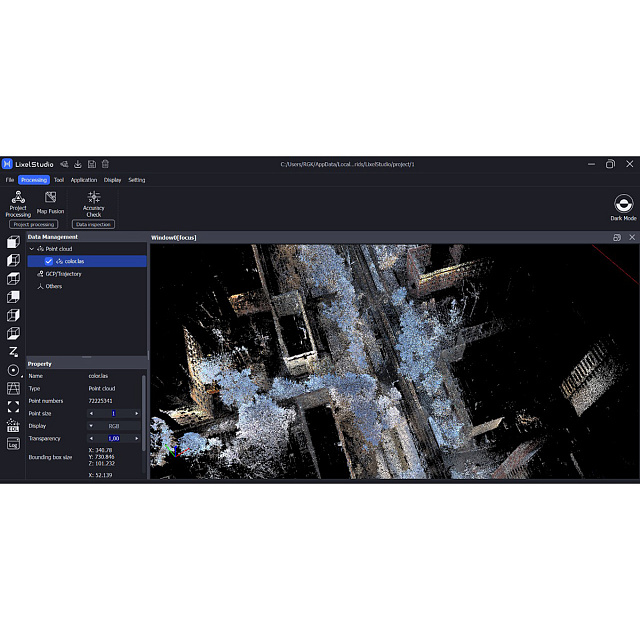640x640 pixels.
Task: Click the LixelStudio logo icon
Action: [7, 164]
